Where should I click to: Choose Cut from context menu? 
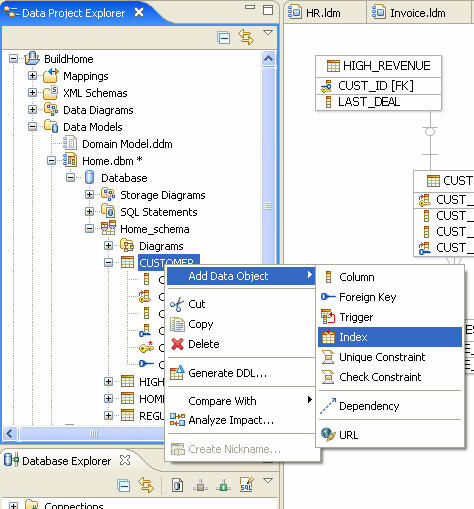[x=241, y=304]
